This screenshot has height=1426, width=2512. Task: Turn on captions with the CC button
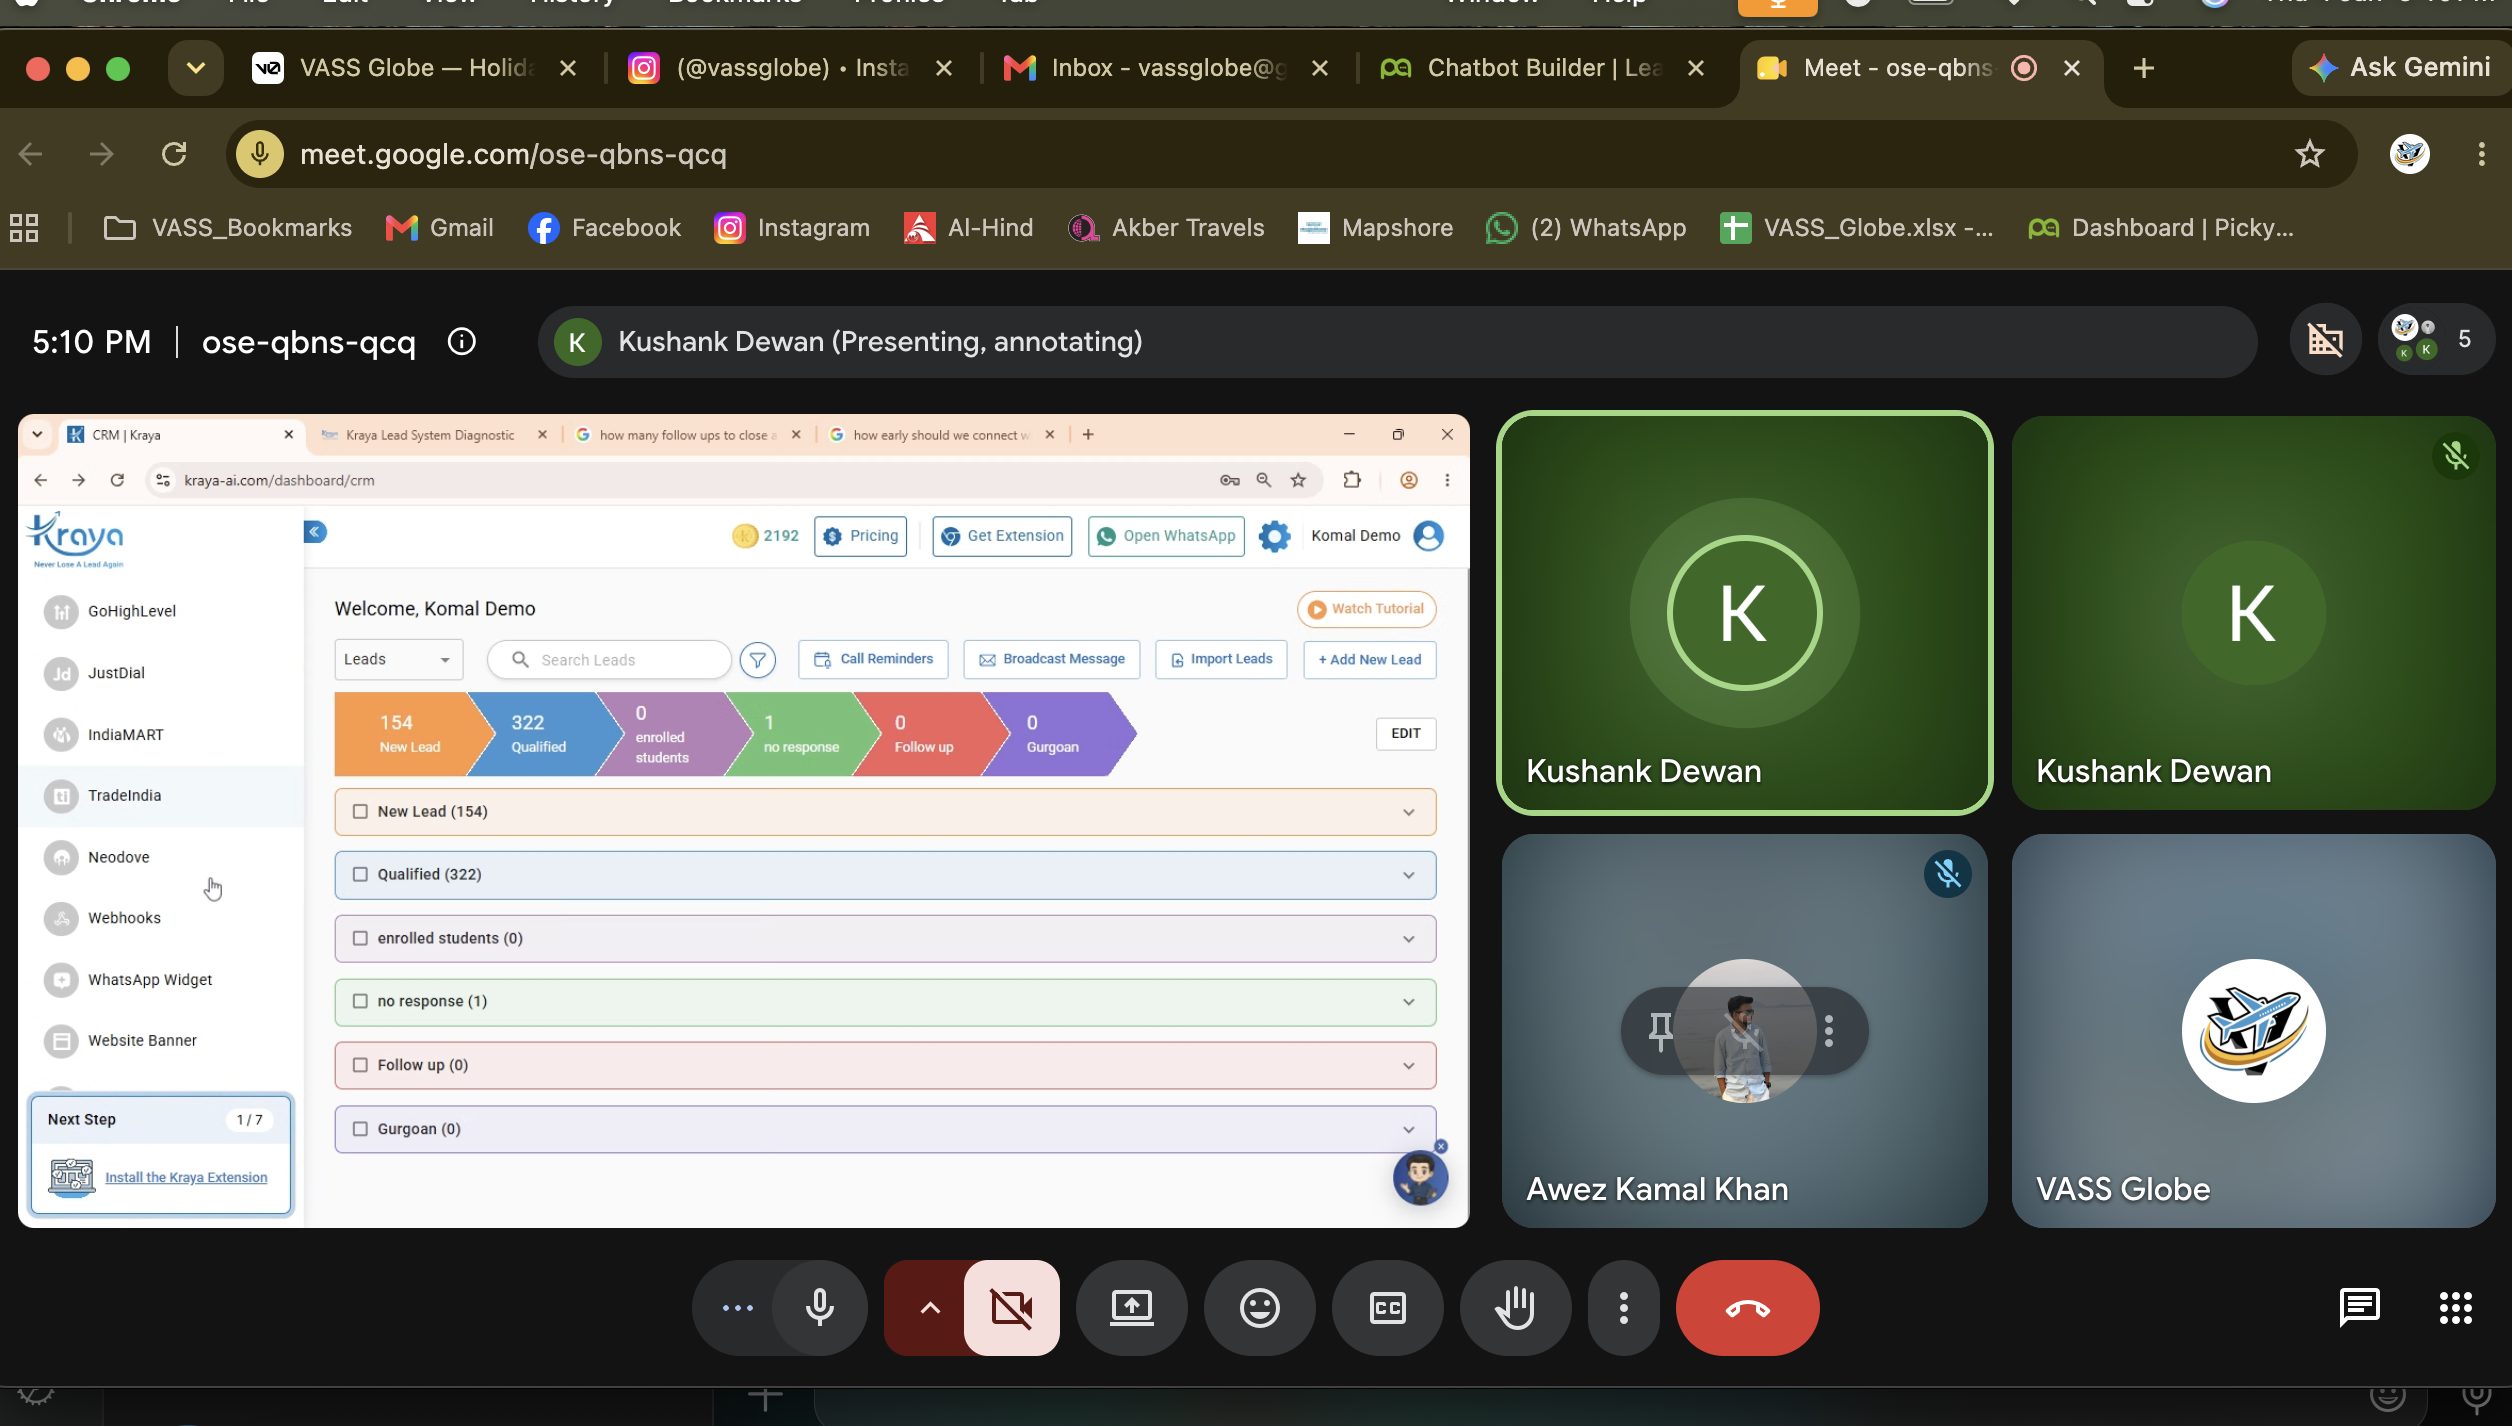tap(1387, 1308)
